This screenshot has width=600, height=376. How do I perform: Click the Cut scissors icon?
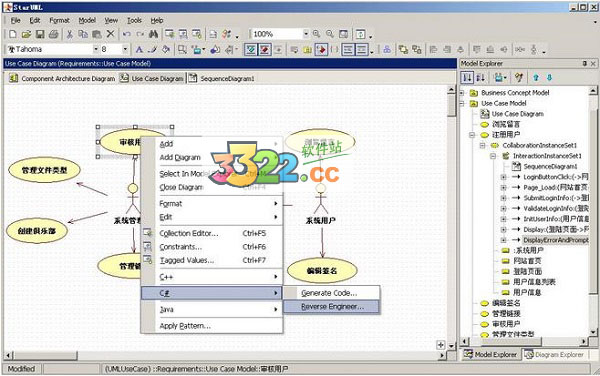70,34
